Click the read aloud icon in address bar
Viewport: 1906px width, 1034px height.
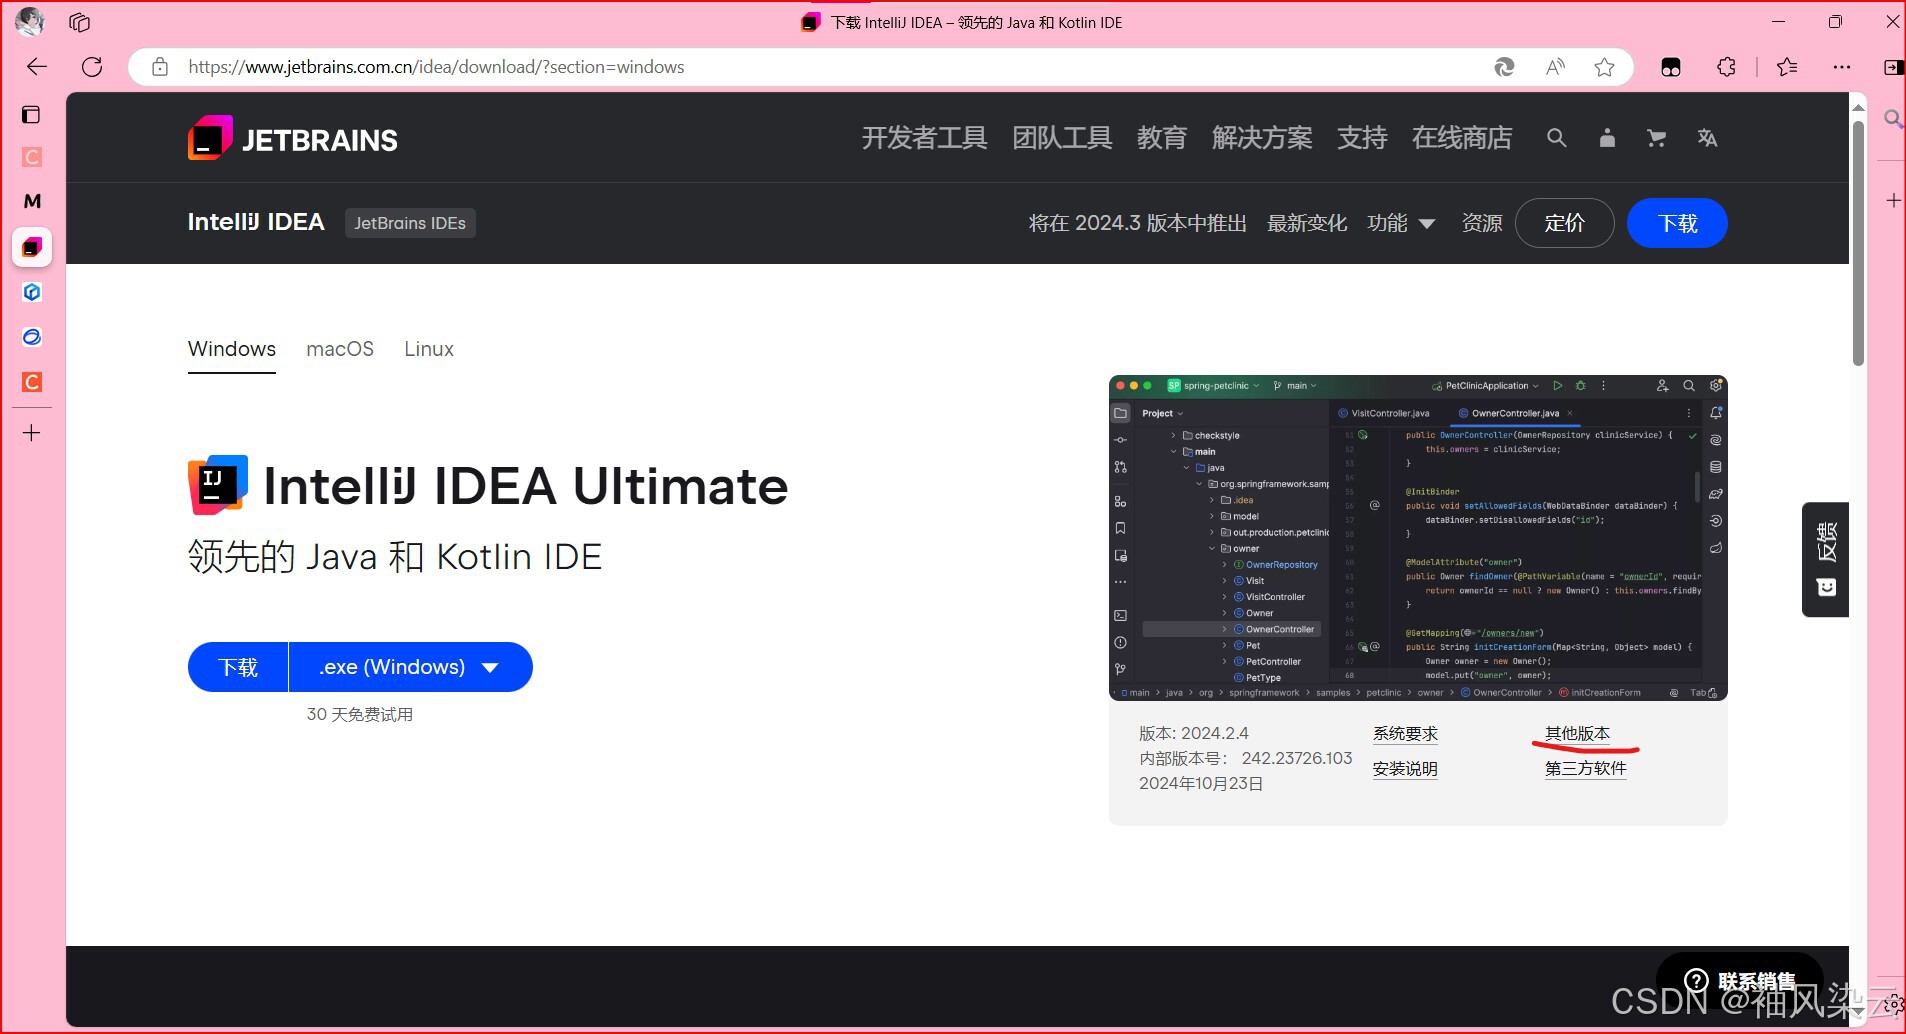[1555, 67]
